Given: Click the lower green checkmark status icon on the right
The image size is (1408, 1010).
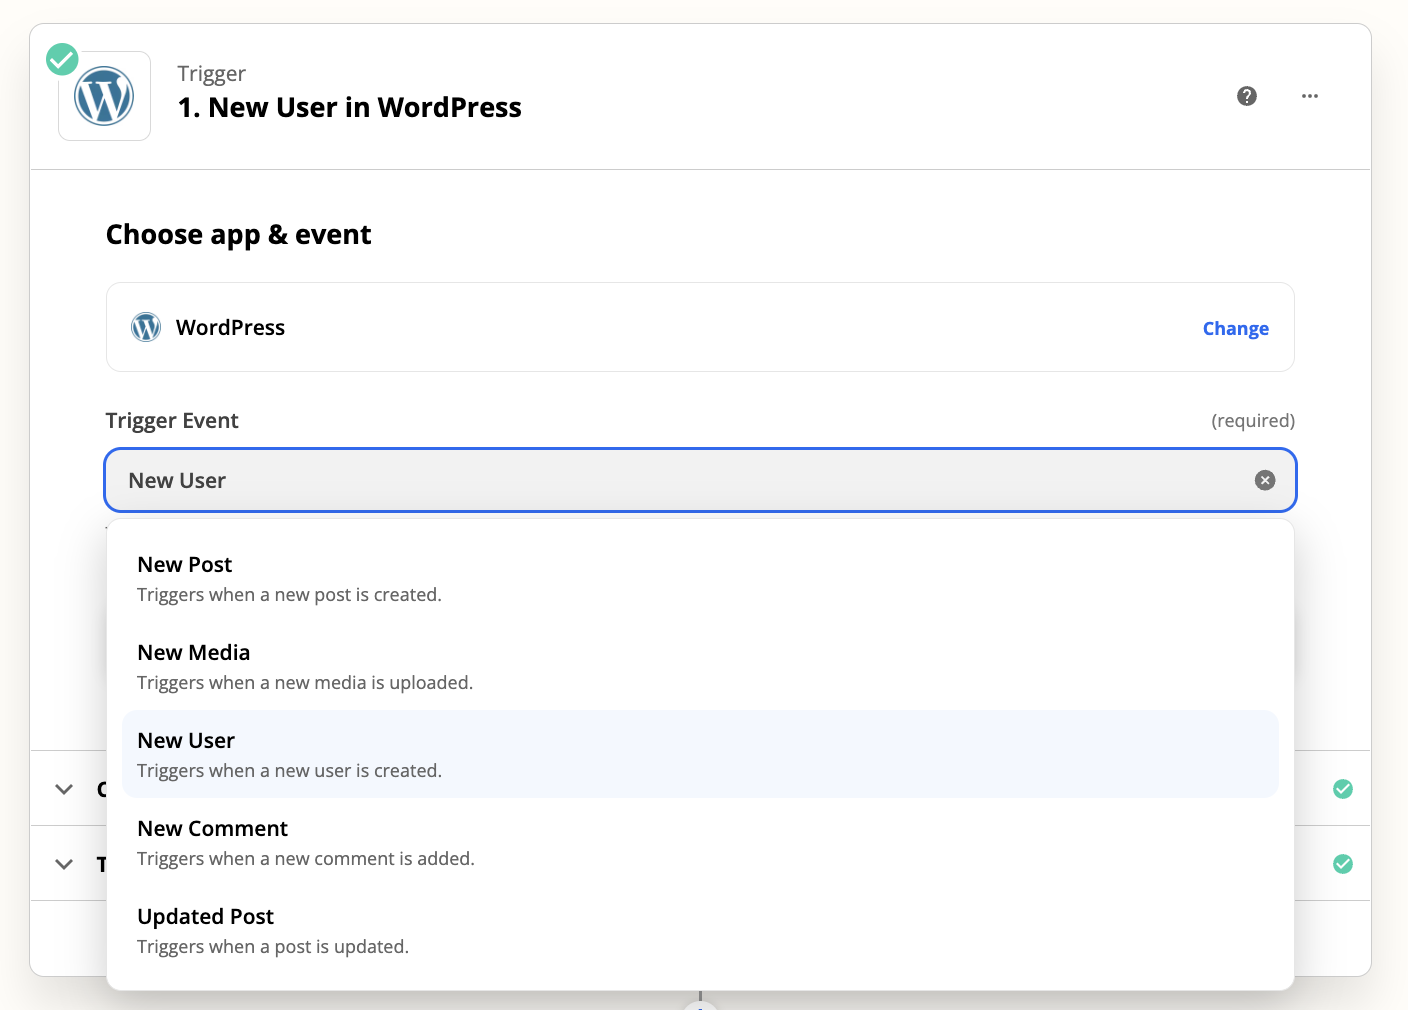Looking at the screenshot, I should point(1343,863).
